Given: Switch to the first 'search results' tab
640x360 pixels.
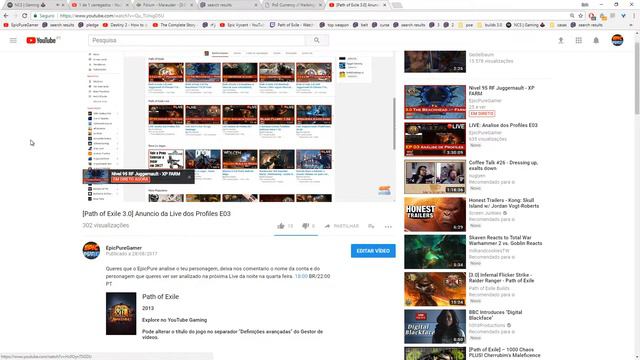Looking at the screenshot, I should [x=229, y=5].
